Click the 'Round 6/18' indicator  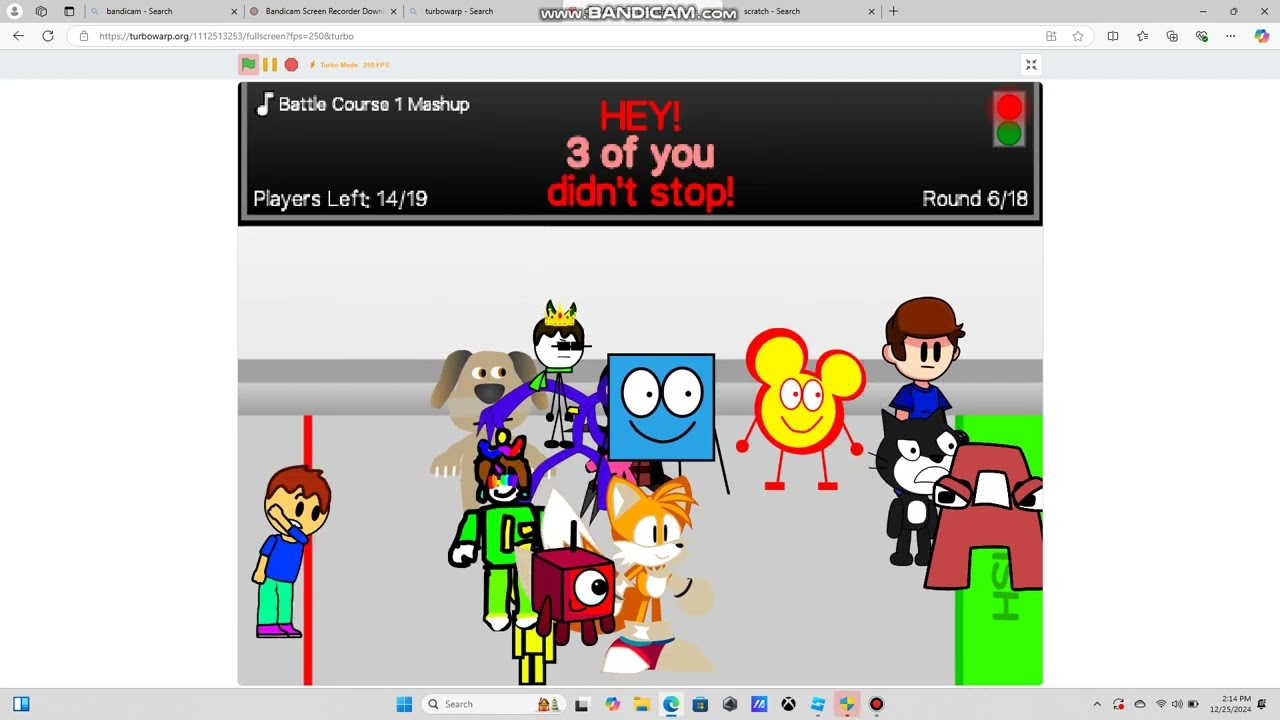974,199
